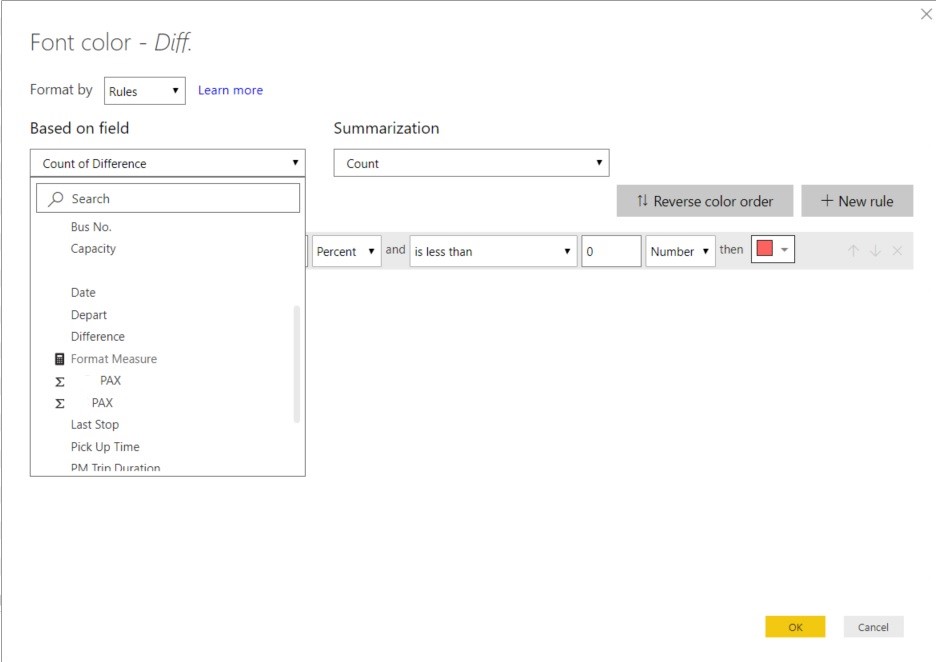Viewport: 936px width, 662px height.
Task: Confirm with the OK button
Action: [x=795, y=627]
